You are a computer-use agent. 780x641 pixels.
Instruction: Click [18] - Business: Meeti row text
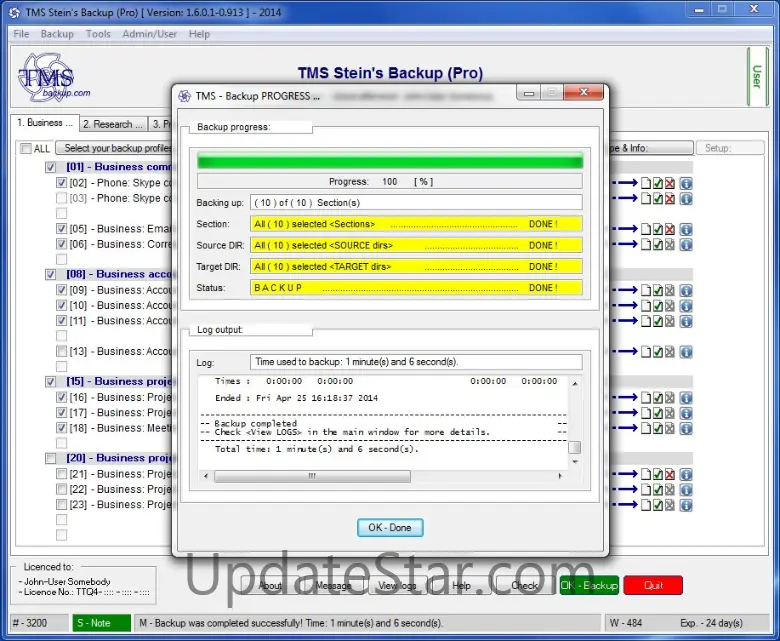tap(120, 428)
